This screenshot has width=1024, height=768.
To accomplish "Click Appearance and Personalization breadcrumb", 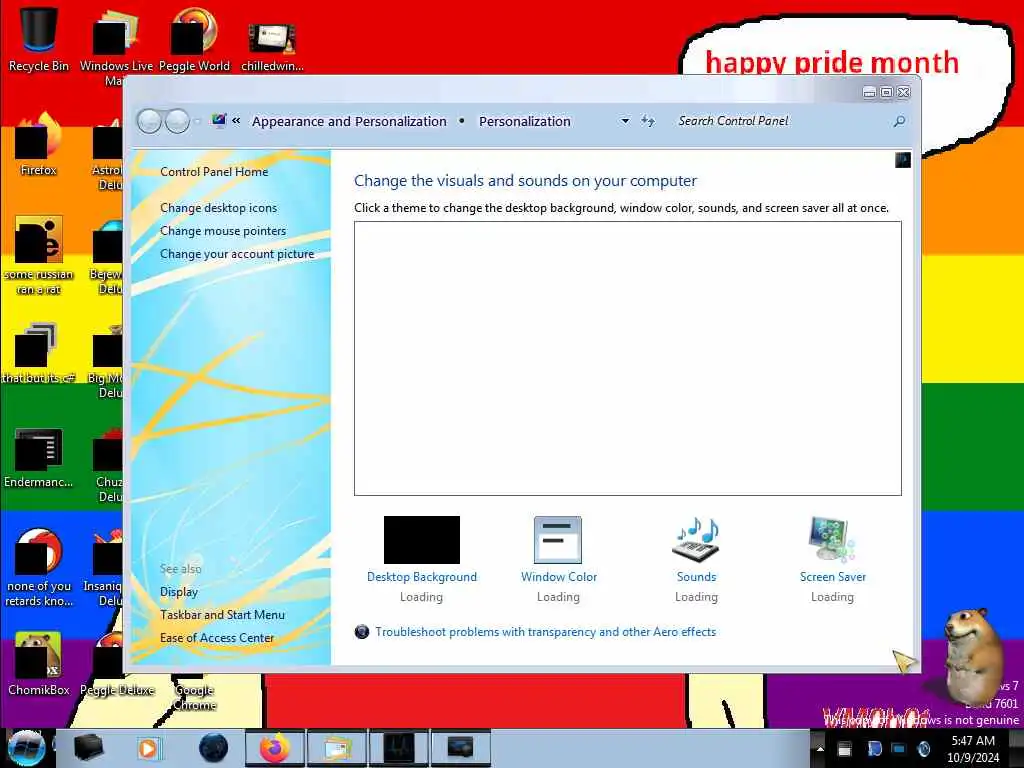I will [349, 121].
